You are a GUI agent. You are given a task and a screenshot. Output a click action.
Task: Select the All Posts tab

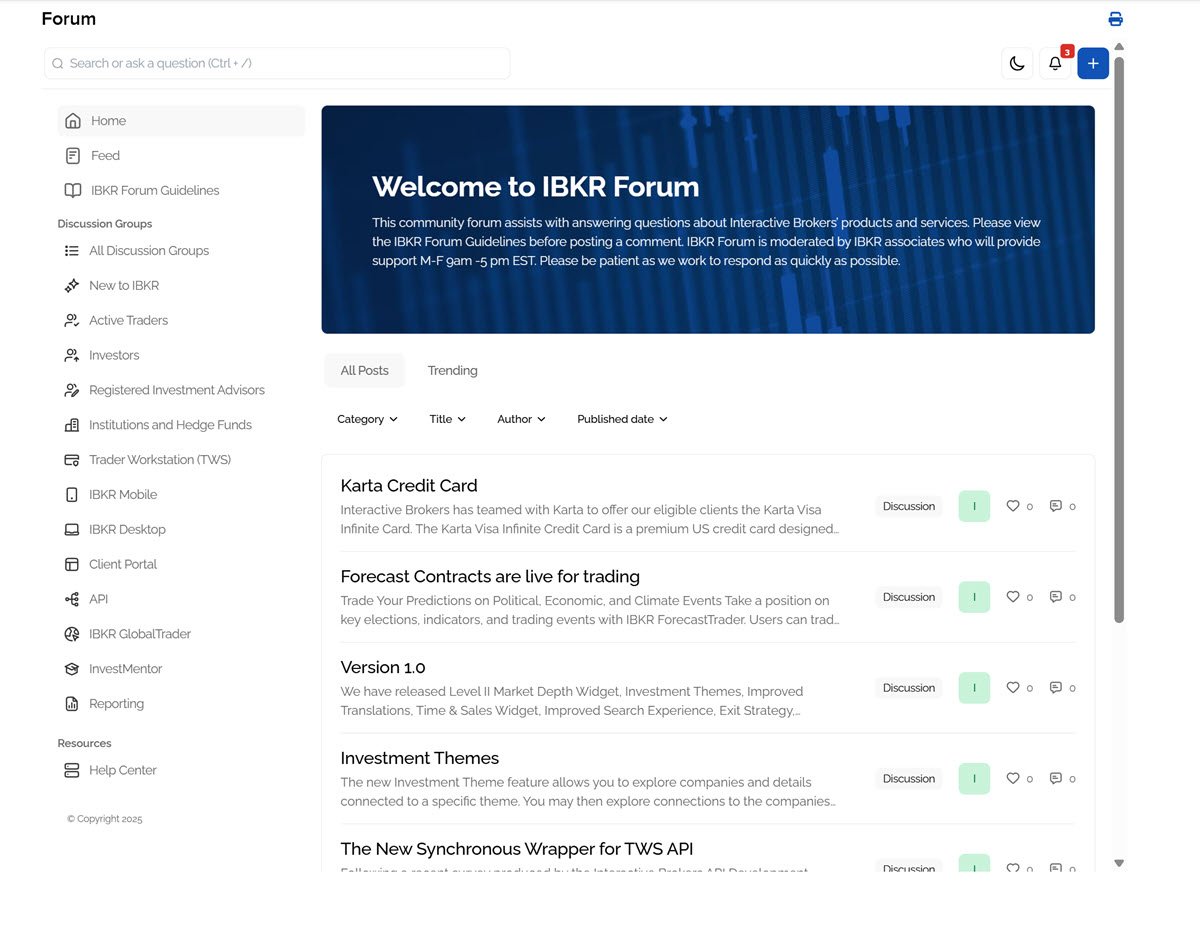tap(364, 370)
